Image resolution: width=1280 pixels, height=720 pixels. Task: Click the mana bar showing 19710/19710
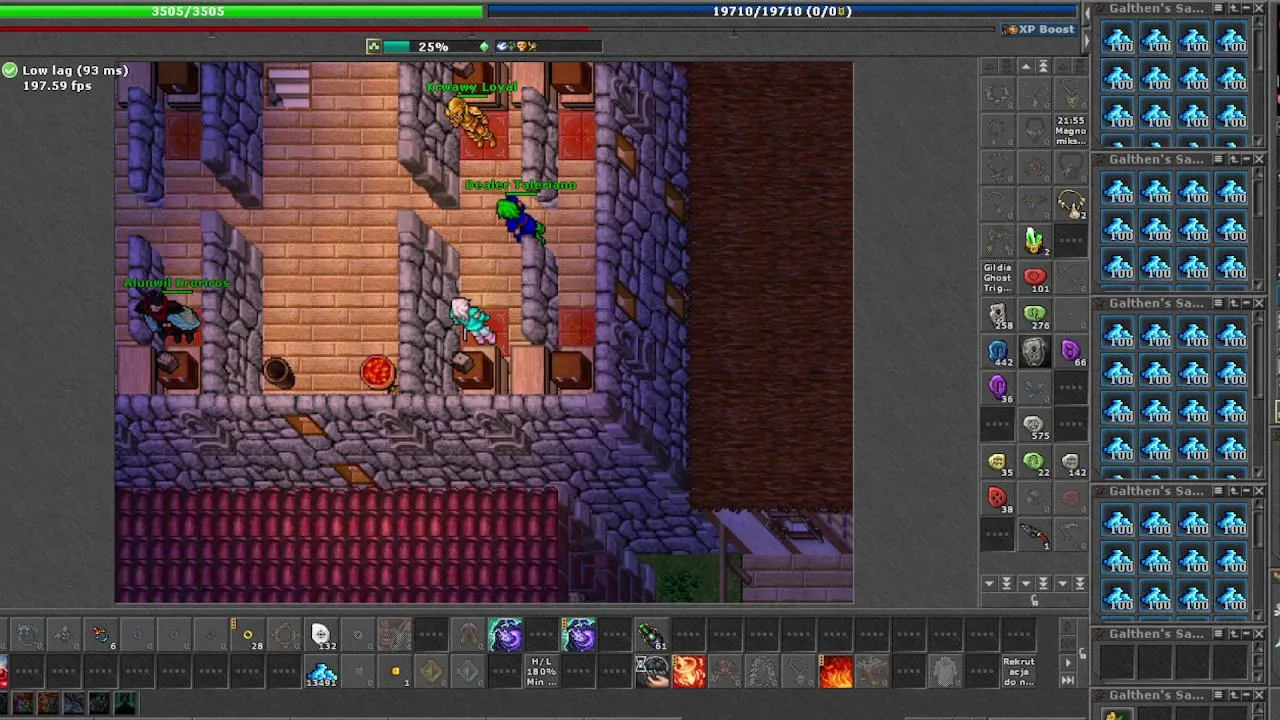pos(783,11)
